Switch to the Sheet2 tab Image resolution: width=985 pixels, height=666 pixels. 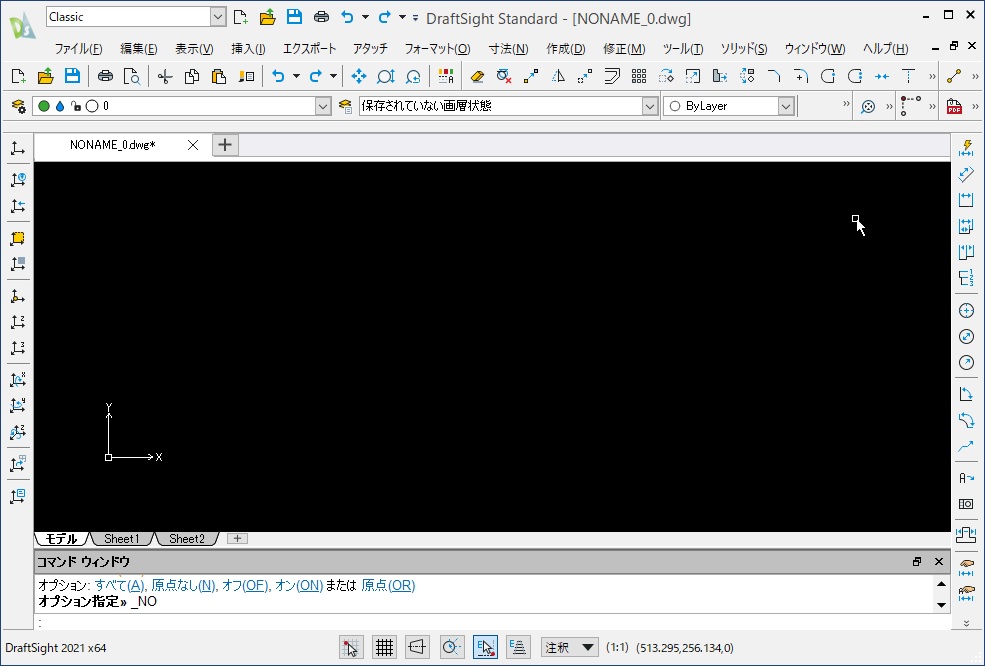(x=187, y=538)
